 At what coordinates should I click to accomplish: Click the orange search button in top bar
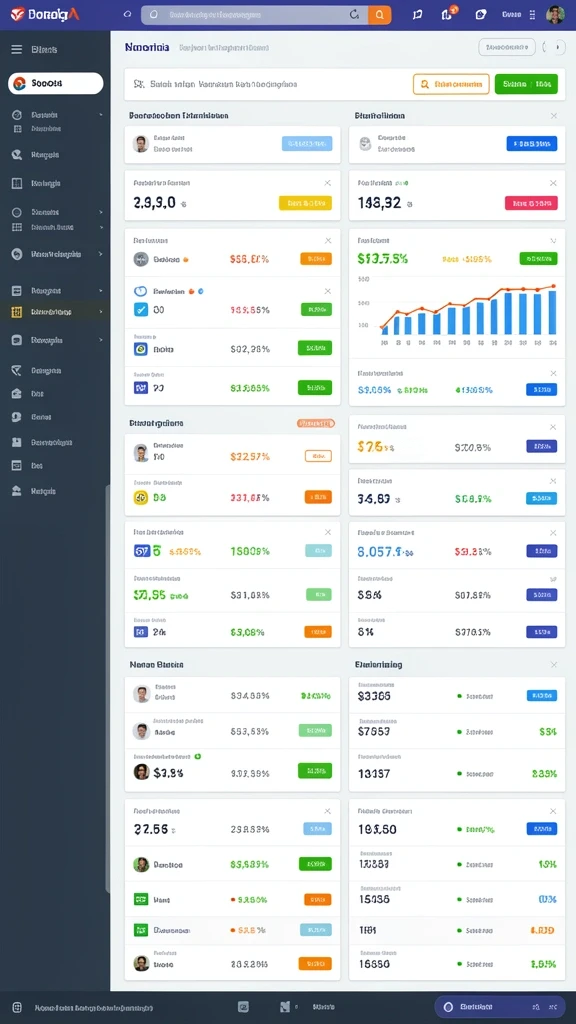click(x=379, y=14)
